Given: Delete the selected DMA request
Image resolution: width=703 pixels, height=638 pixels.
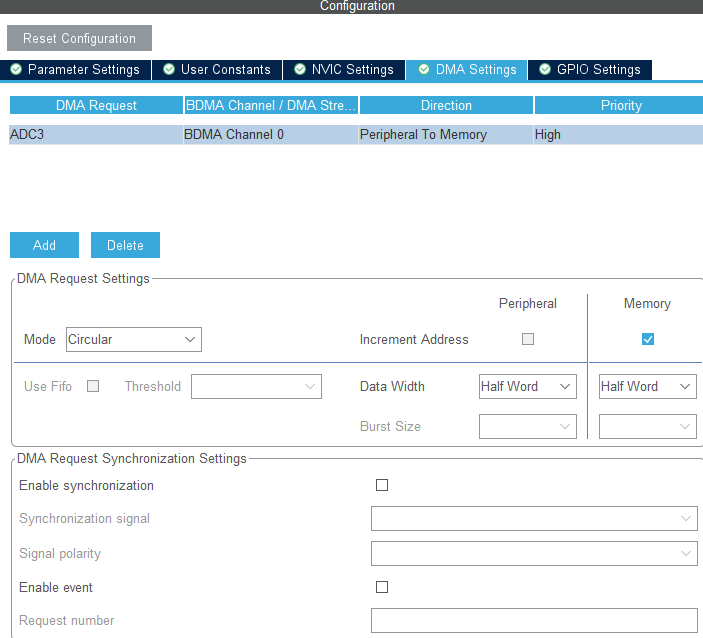Looking at the screenshot, I should 125,245.
